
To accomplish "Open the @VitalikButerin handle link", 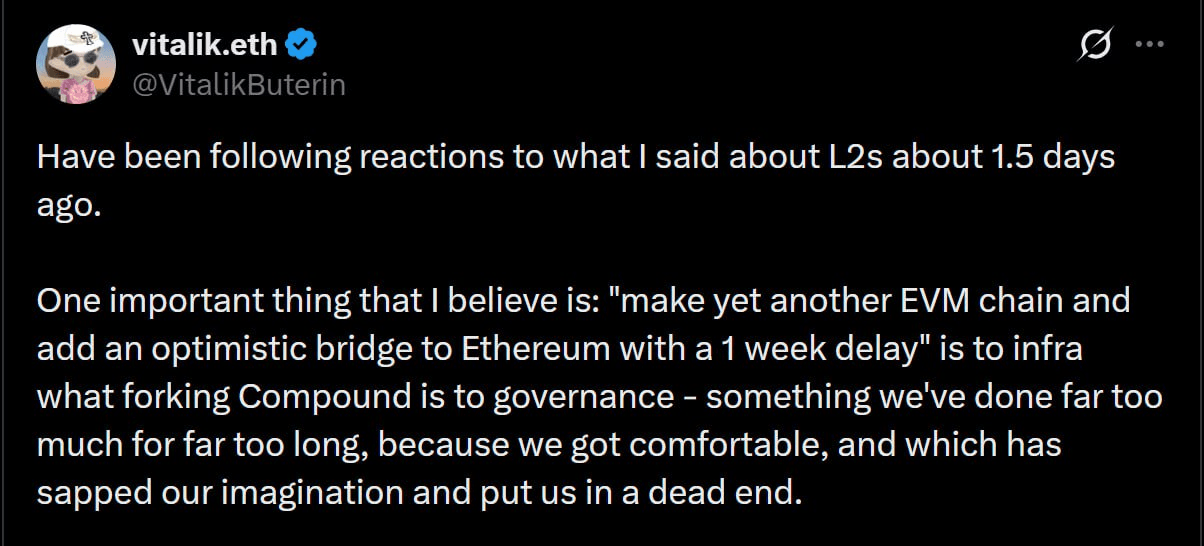I will pos(238,85).
